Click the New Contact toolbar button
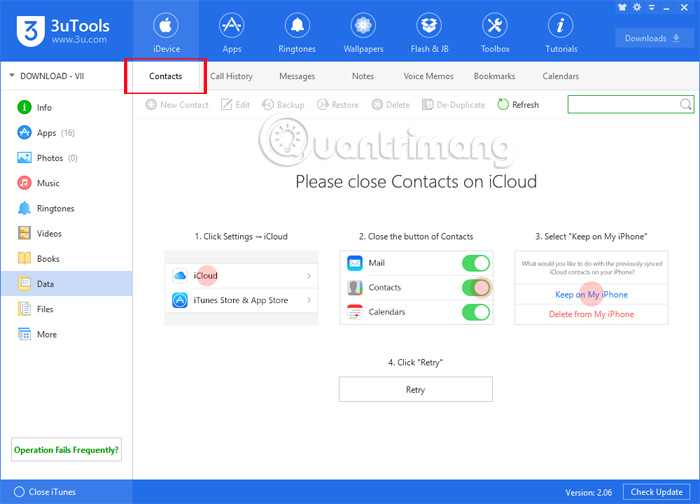The image size is (700, 504). [177, 105]
